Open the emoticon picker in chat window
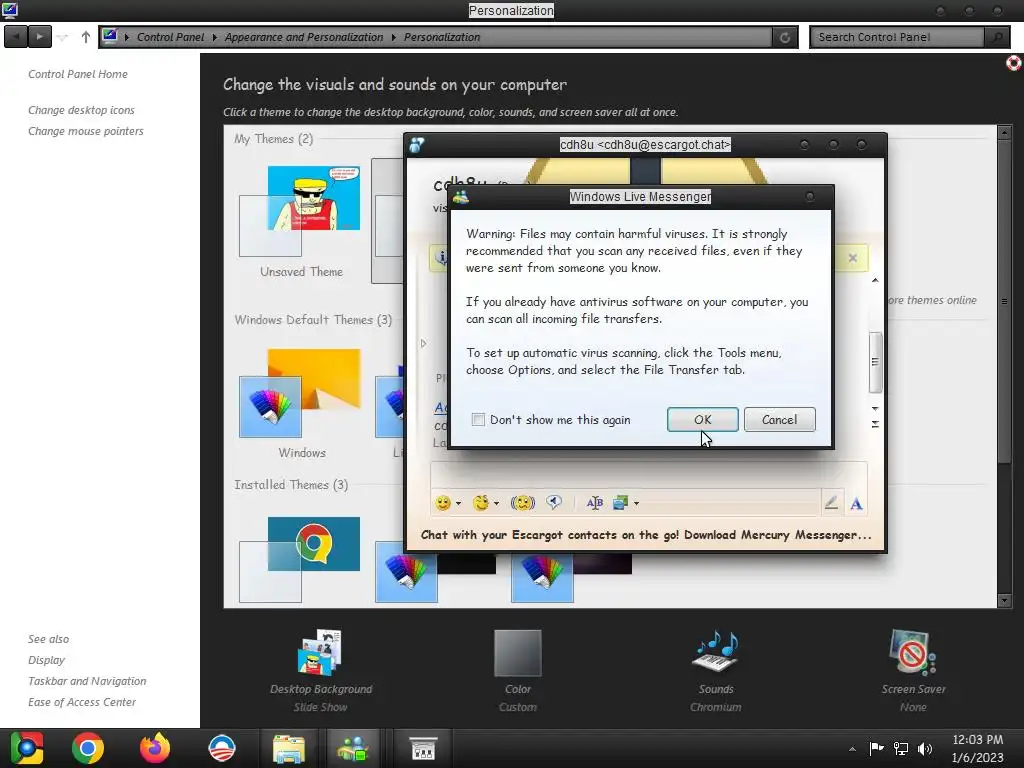This screenshot has height=768, width=1024. [443, 503]
